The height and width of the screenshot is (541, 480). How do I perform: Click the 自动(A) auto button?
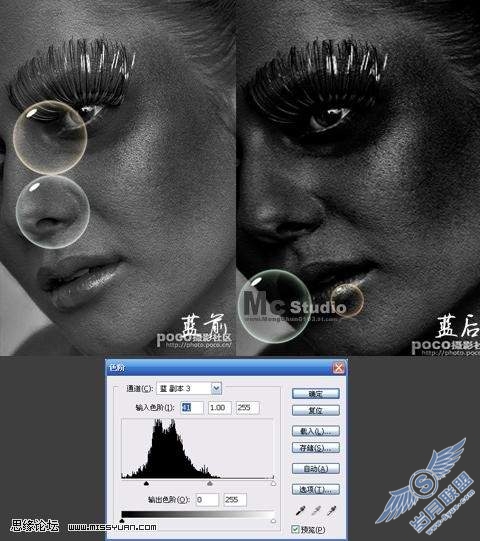[x=316, y=469]
